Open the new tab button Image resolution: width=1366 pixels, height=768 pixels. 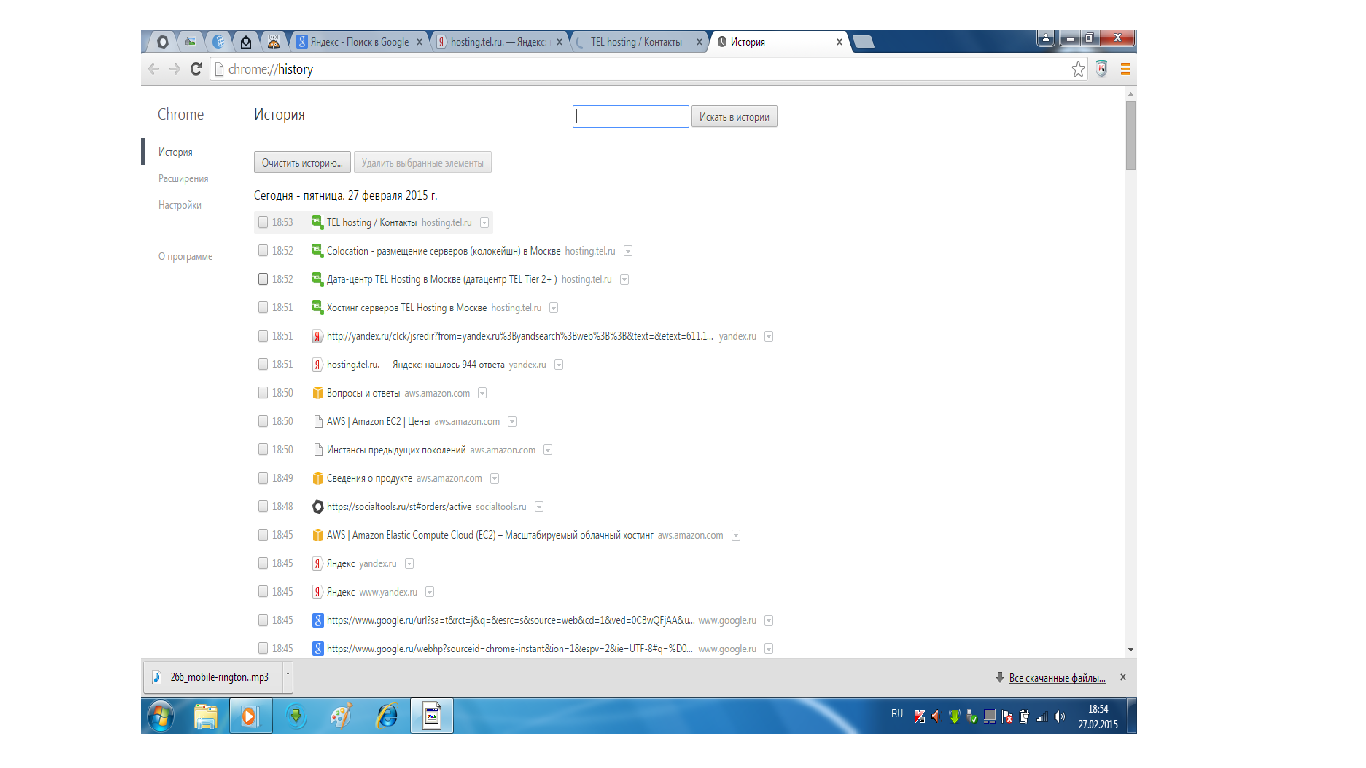[x=863, y=41]
